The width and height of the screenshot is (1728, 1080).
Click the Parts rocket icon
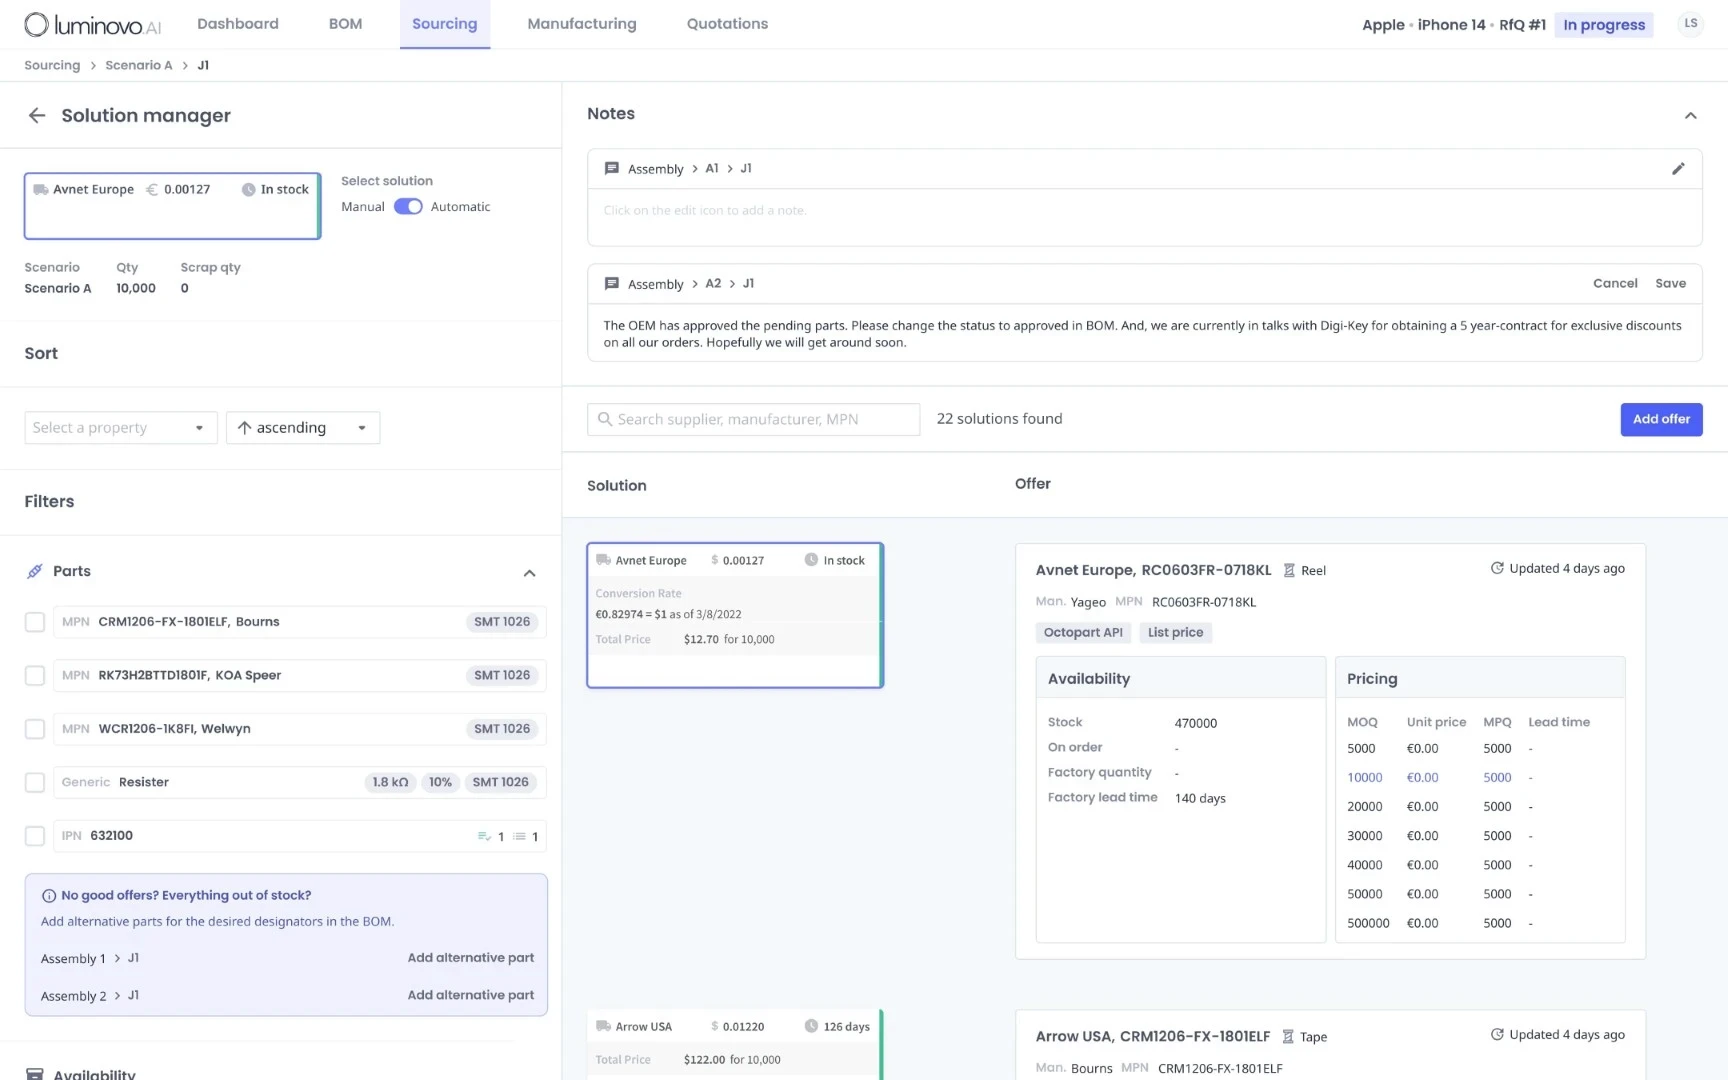35,571
